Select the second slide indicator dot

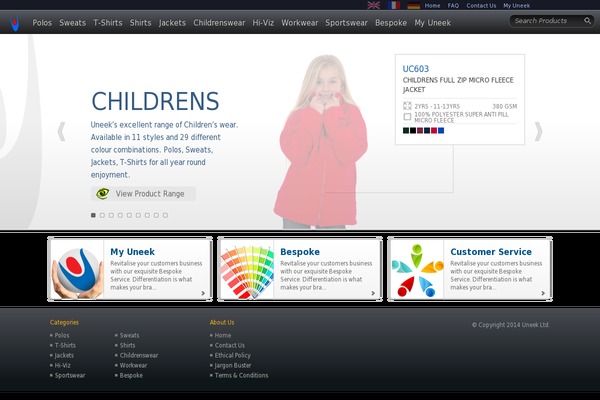click(102, 215)
